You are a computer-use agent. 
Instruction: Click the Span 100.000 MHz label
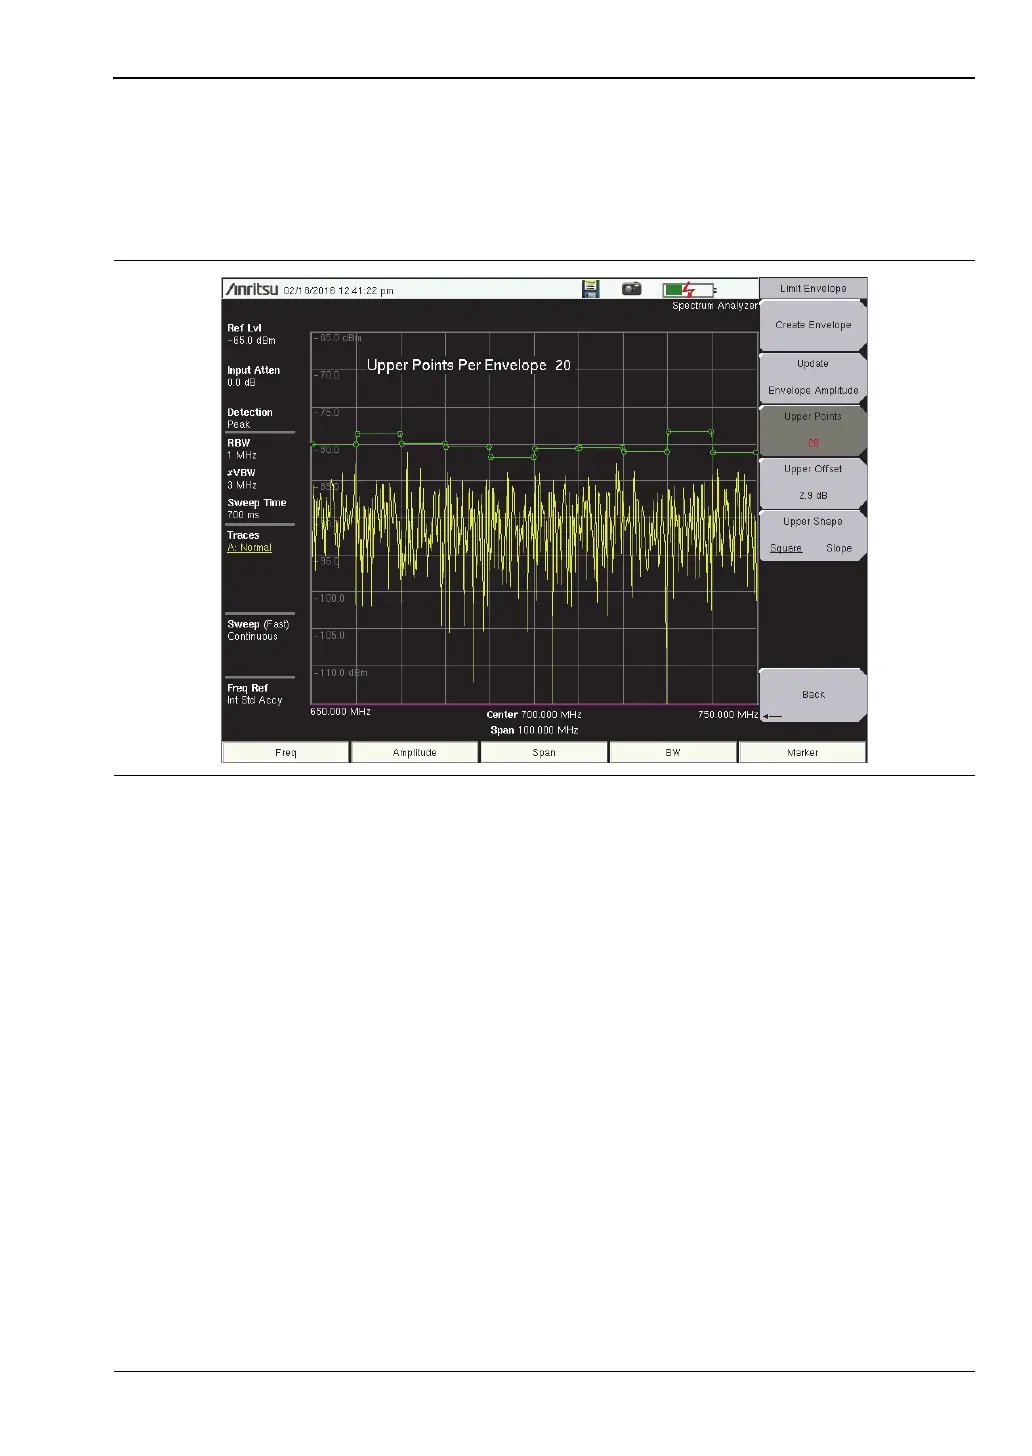(x=534, y=730)
